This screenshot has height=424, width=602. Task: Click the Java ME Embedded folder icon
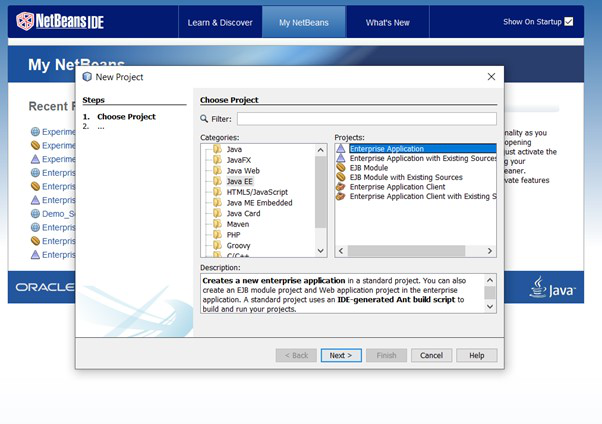[x=217, y=202]
